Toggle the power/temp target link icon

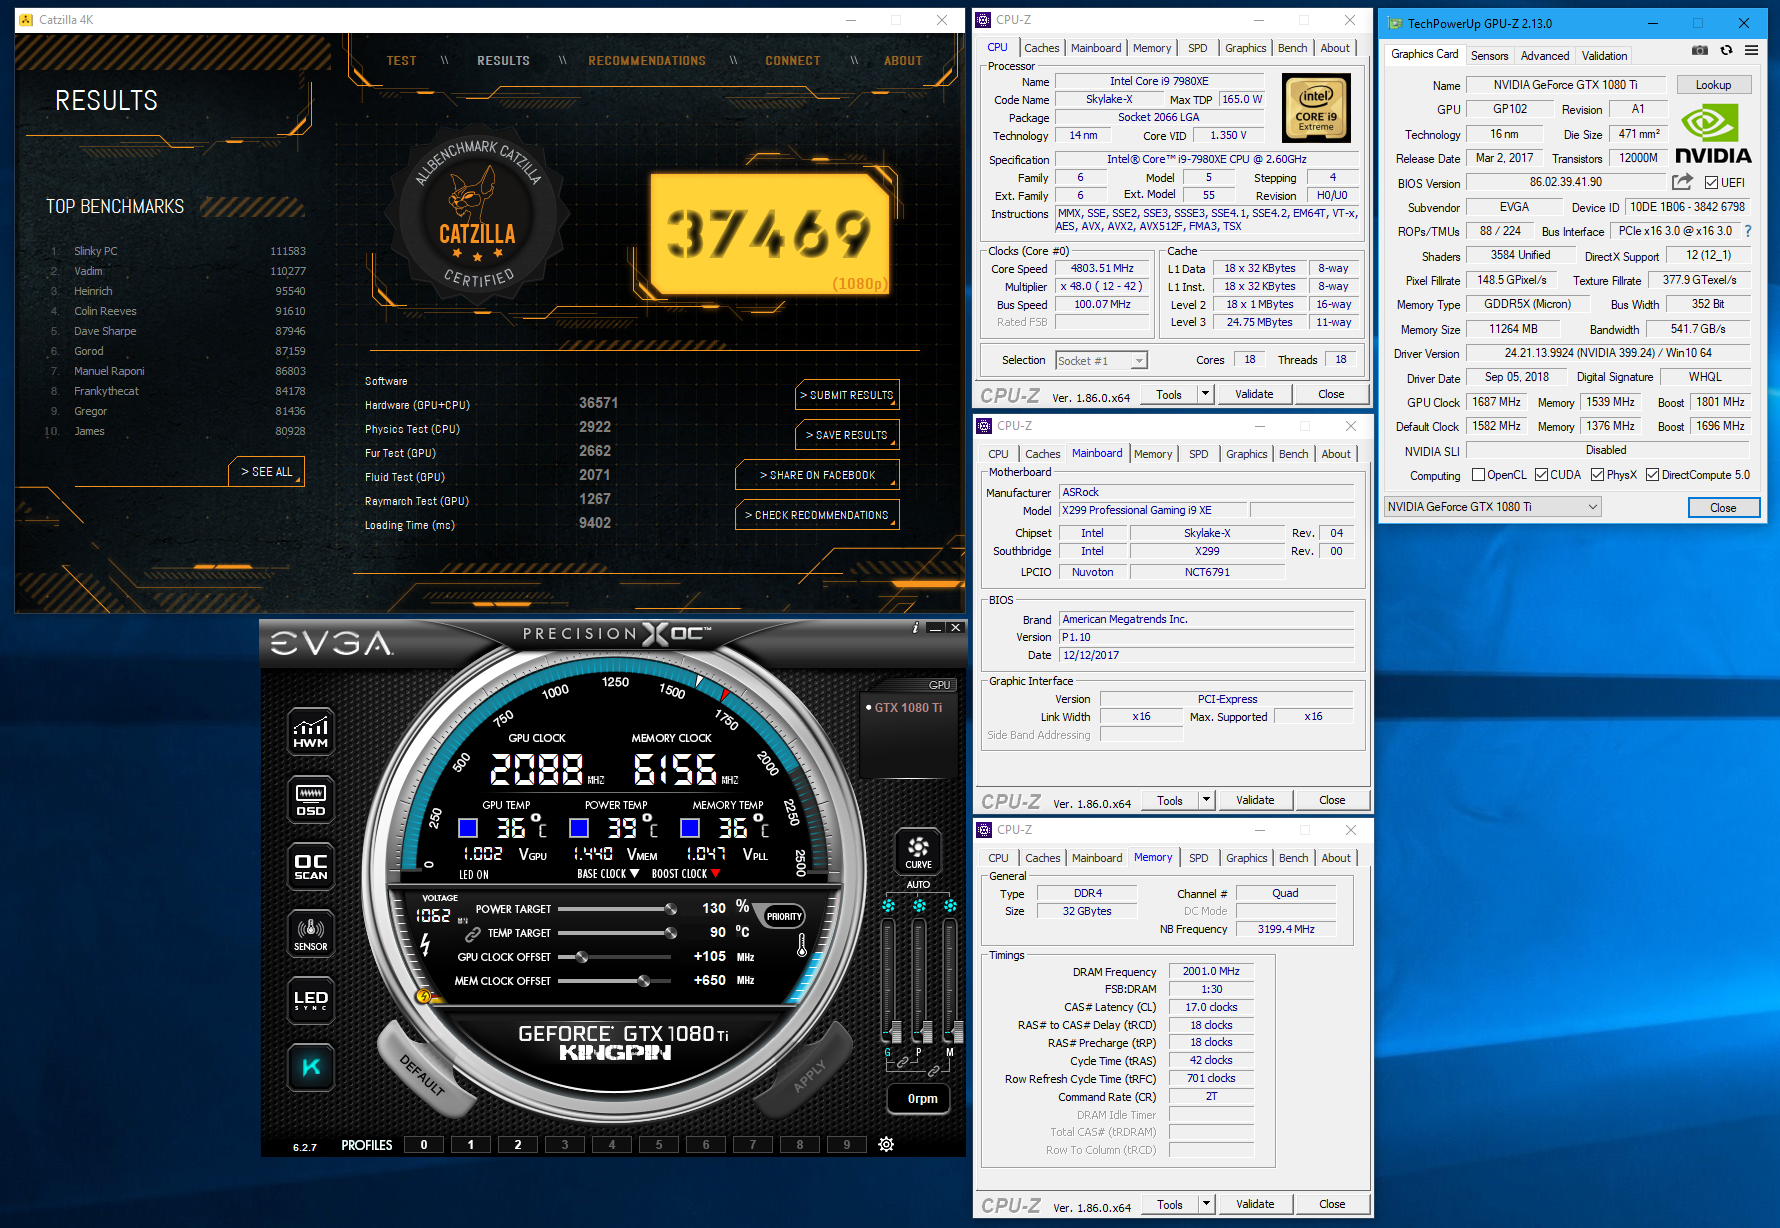click(472, 933)
